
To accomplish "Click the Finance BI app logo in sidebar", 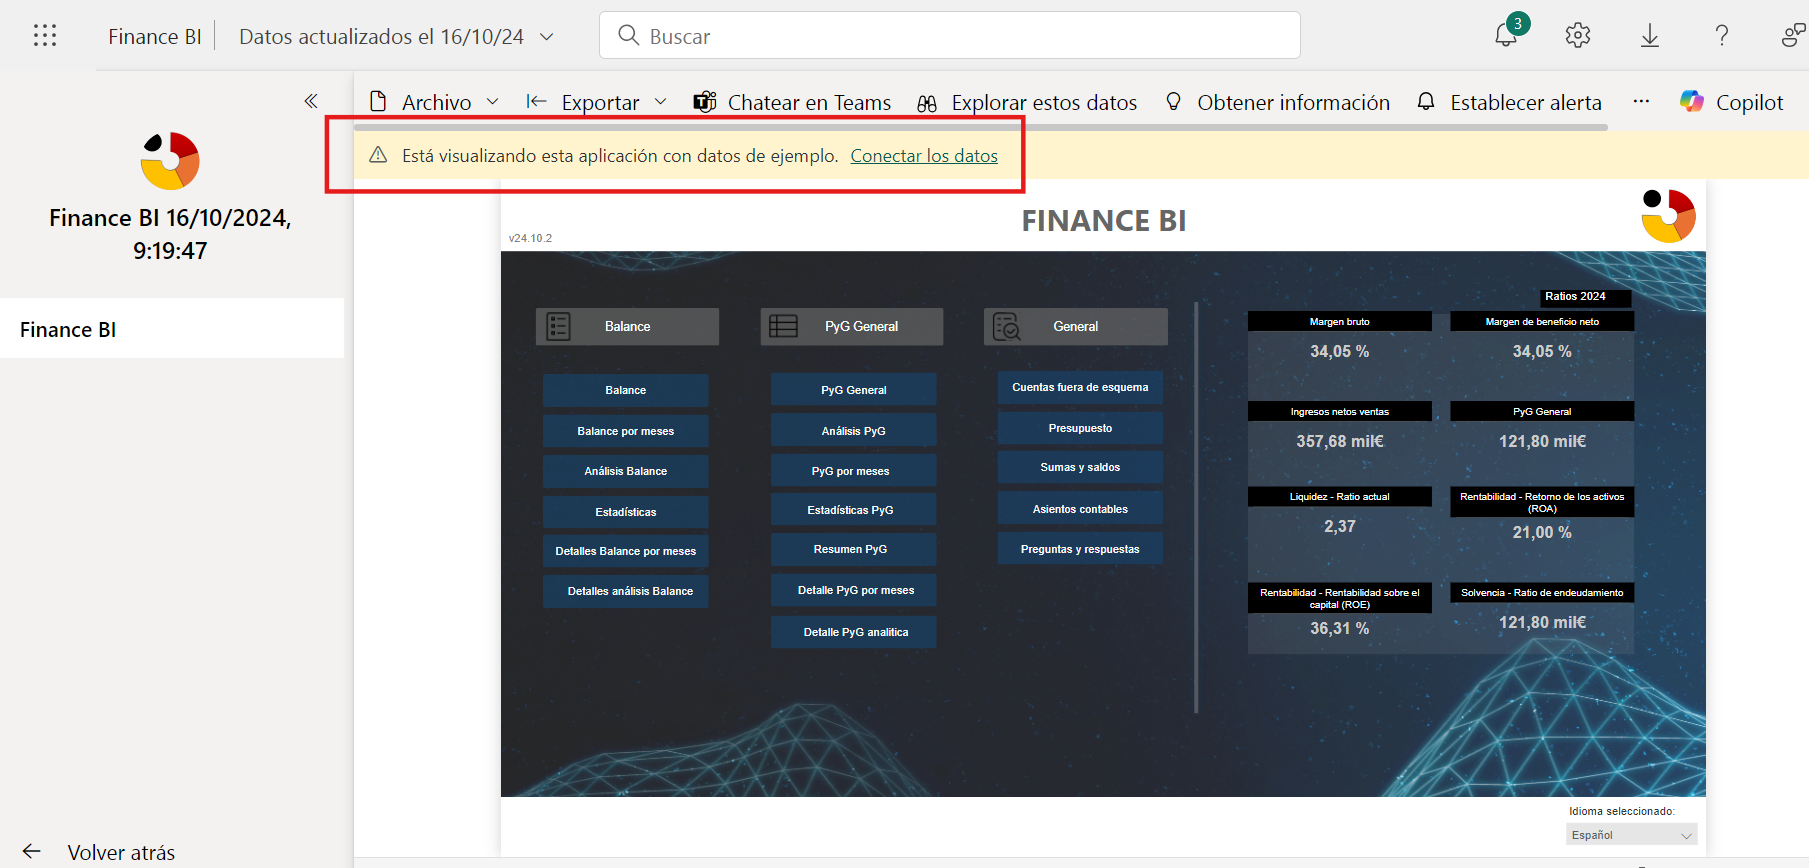I will 170,161.
